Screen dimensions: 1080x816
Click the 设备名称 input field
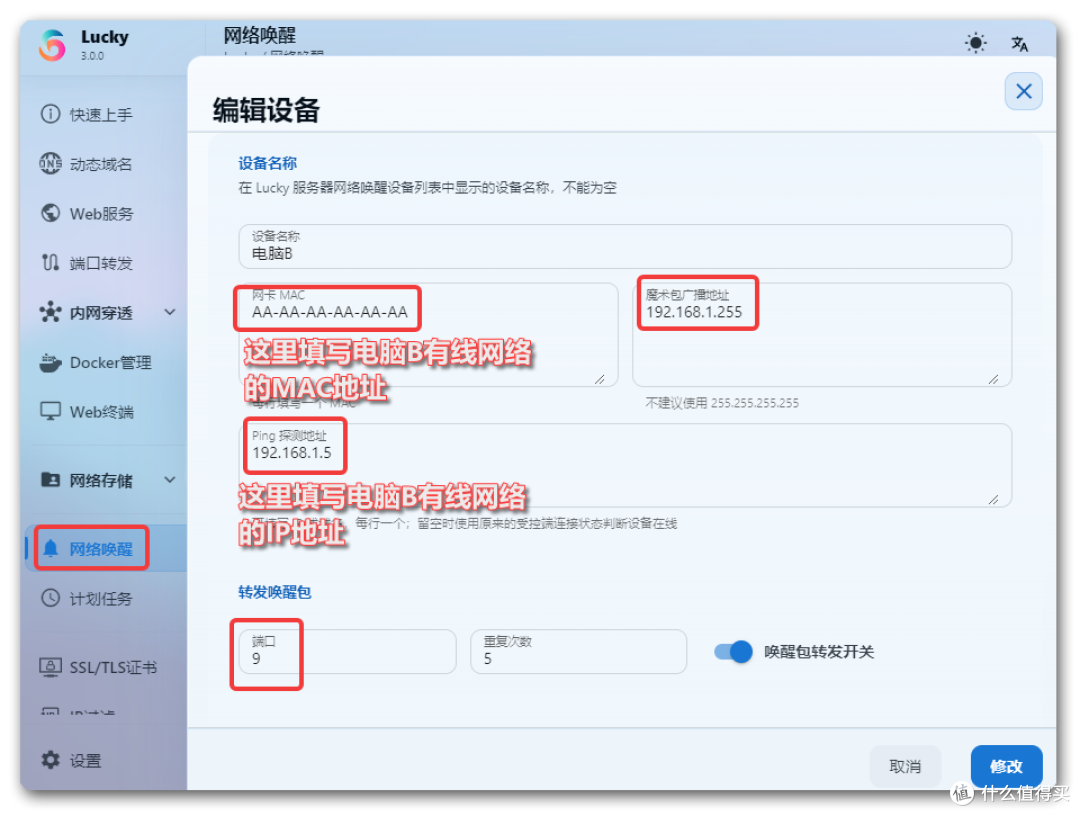(x=625, y=246)
